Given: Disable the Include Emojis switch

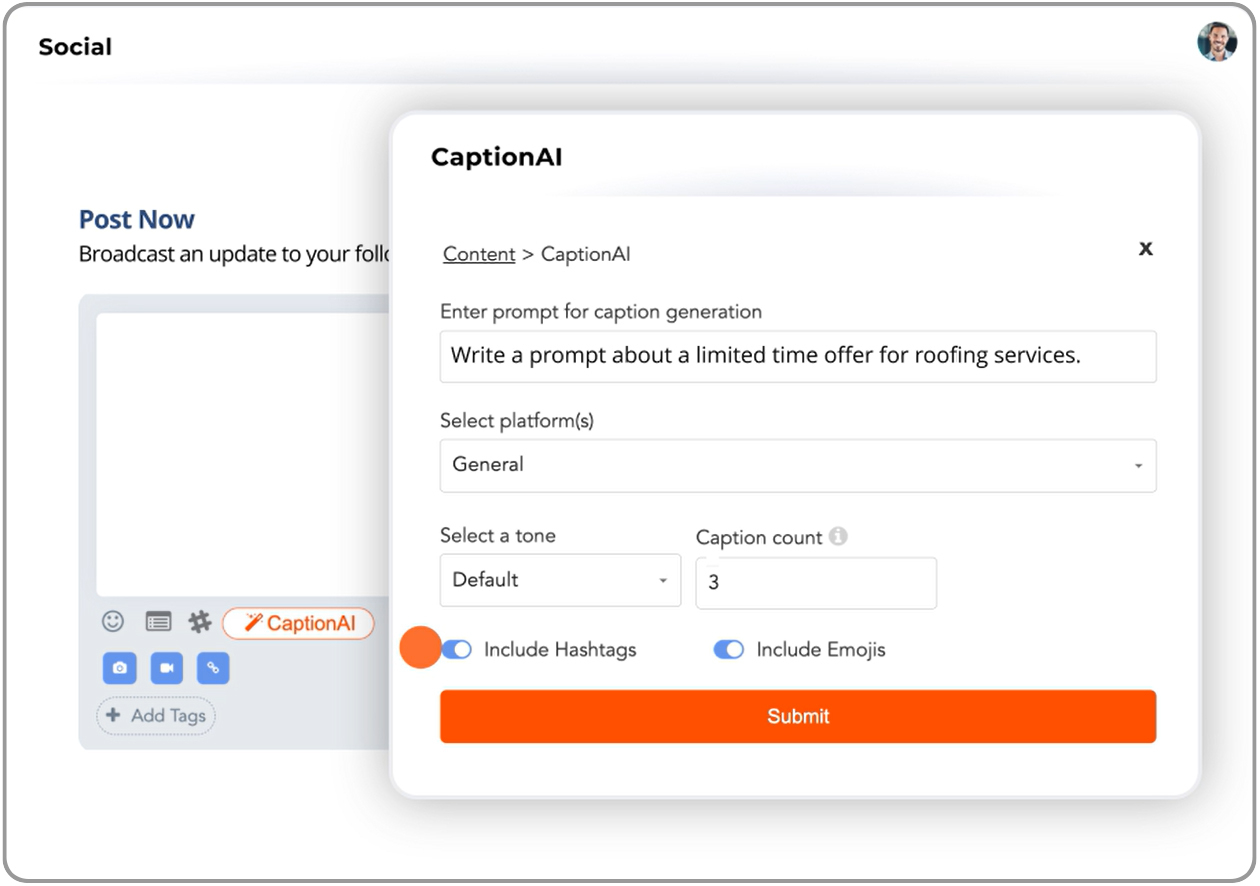Looking at the screenshot, I should [728, 650].
